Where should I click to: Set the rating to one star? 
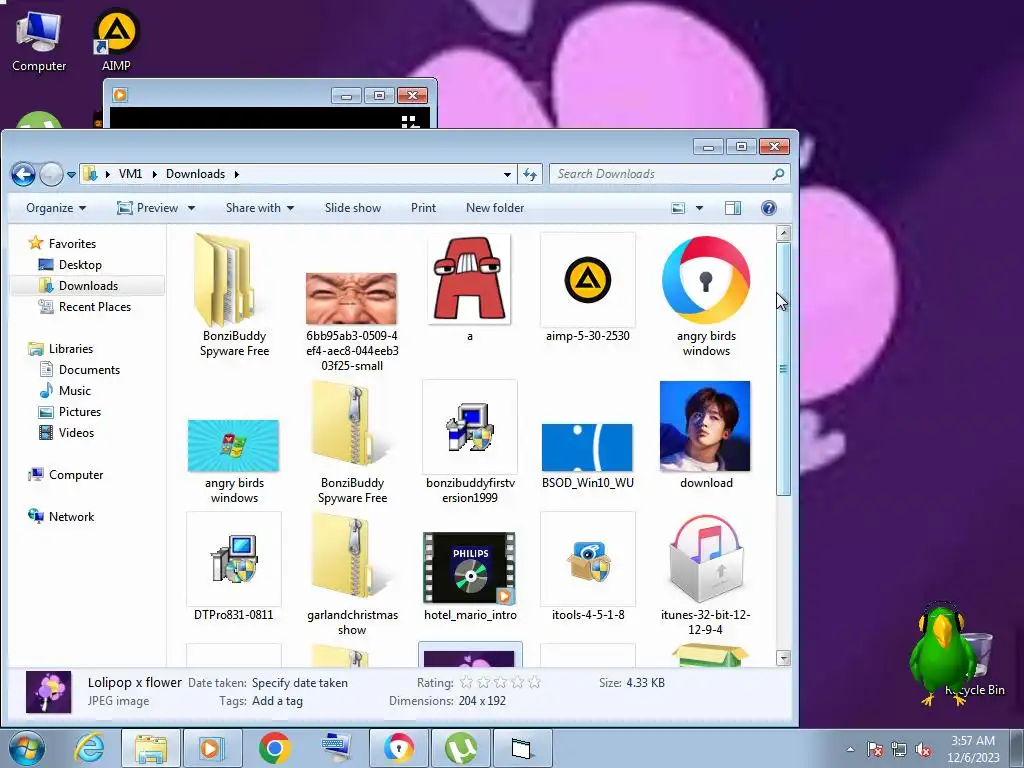pyautogui.click(x=466, y=682)
